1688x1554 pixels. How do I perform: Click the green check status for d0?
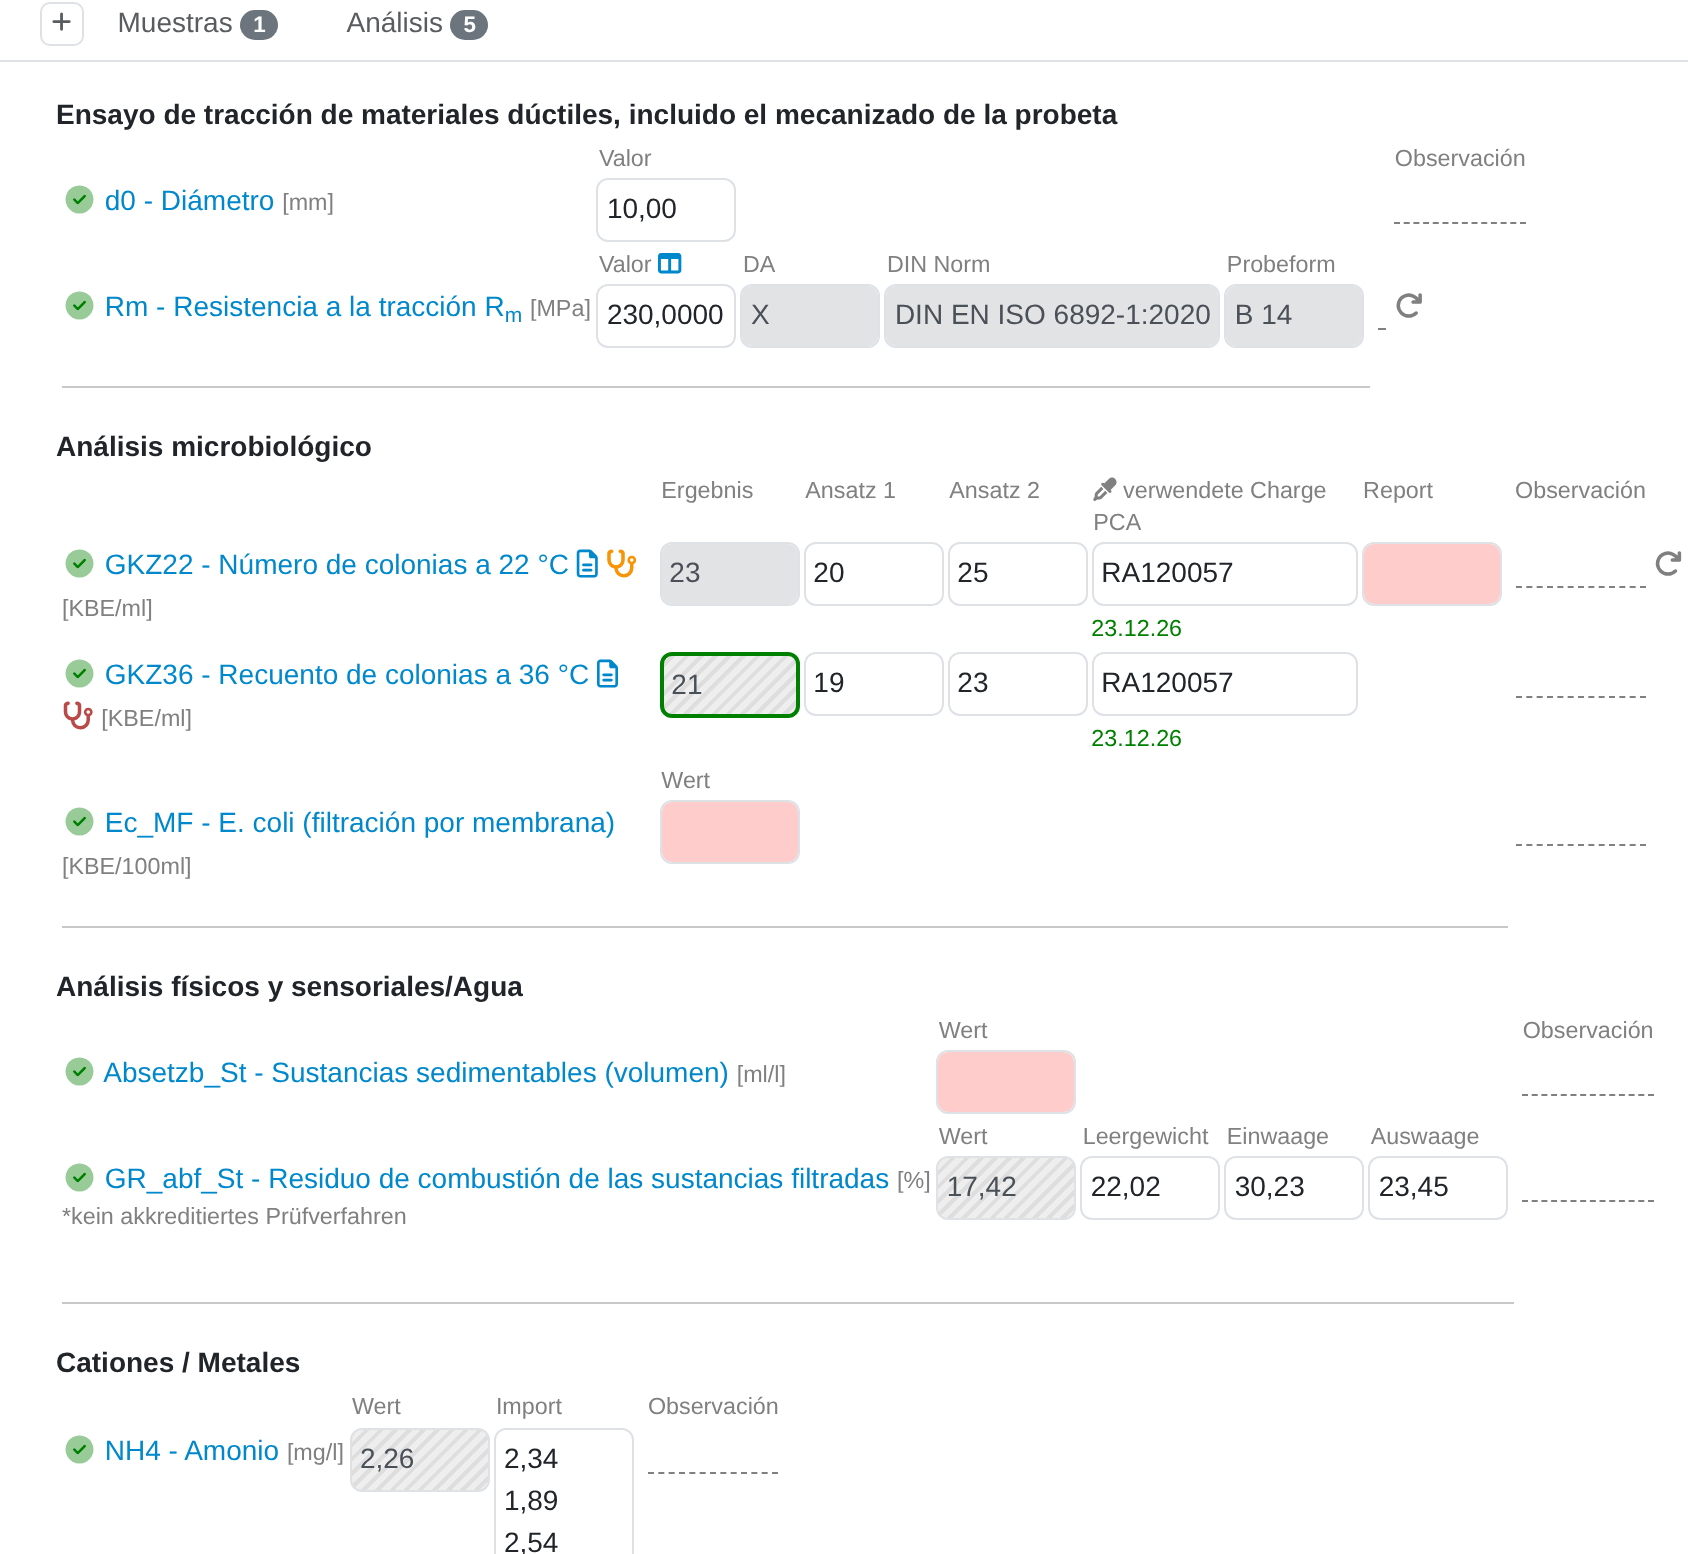[79, 200]
